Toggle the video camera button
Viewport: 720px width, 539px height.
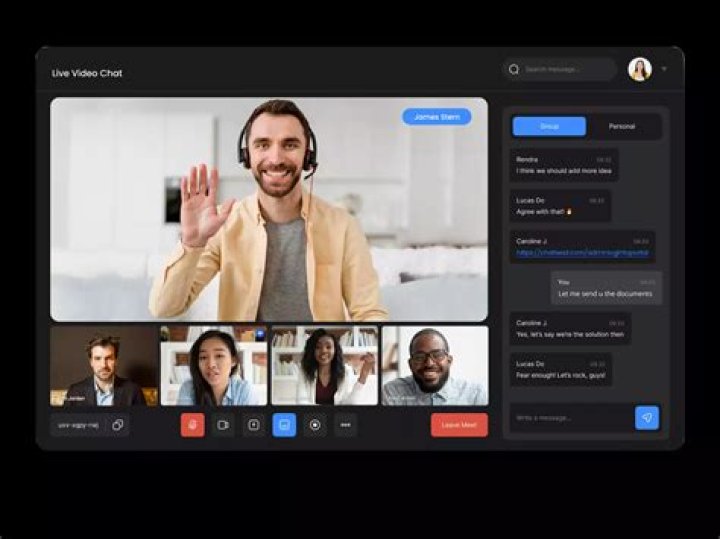point(223,425)
